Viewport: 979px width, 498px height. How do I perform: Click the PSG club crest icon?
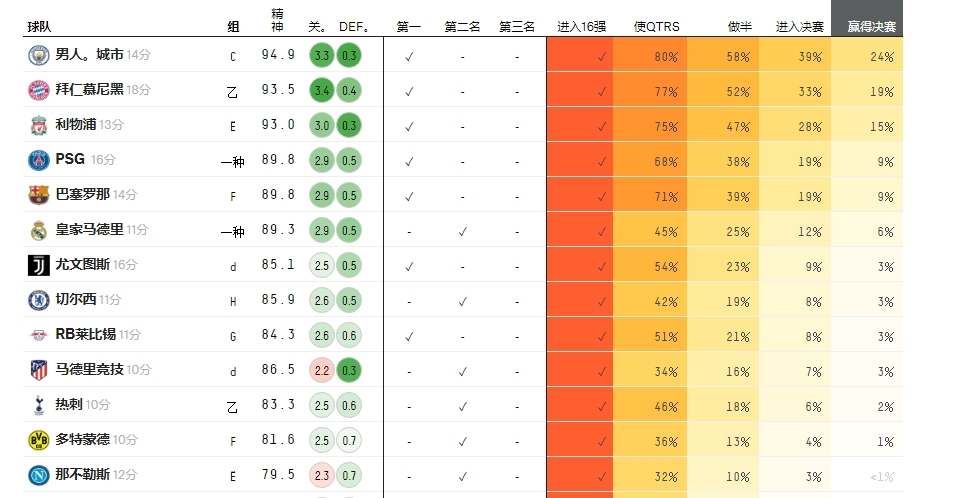tap(38, 160)
